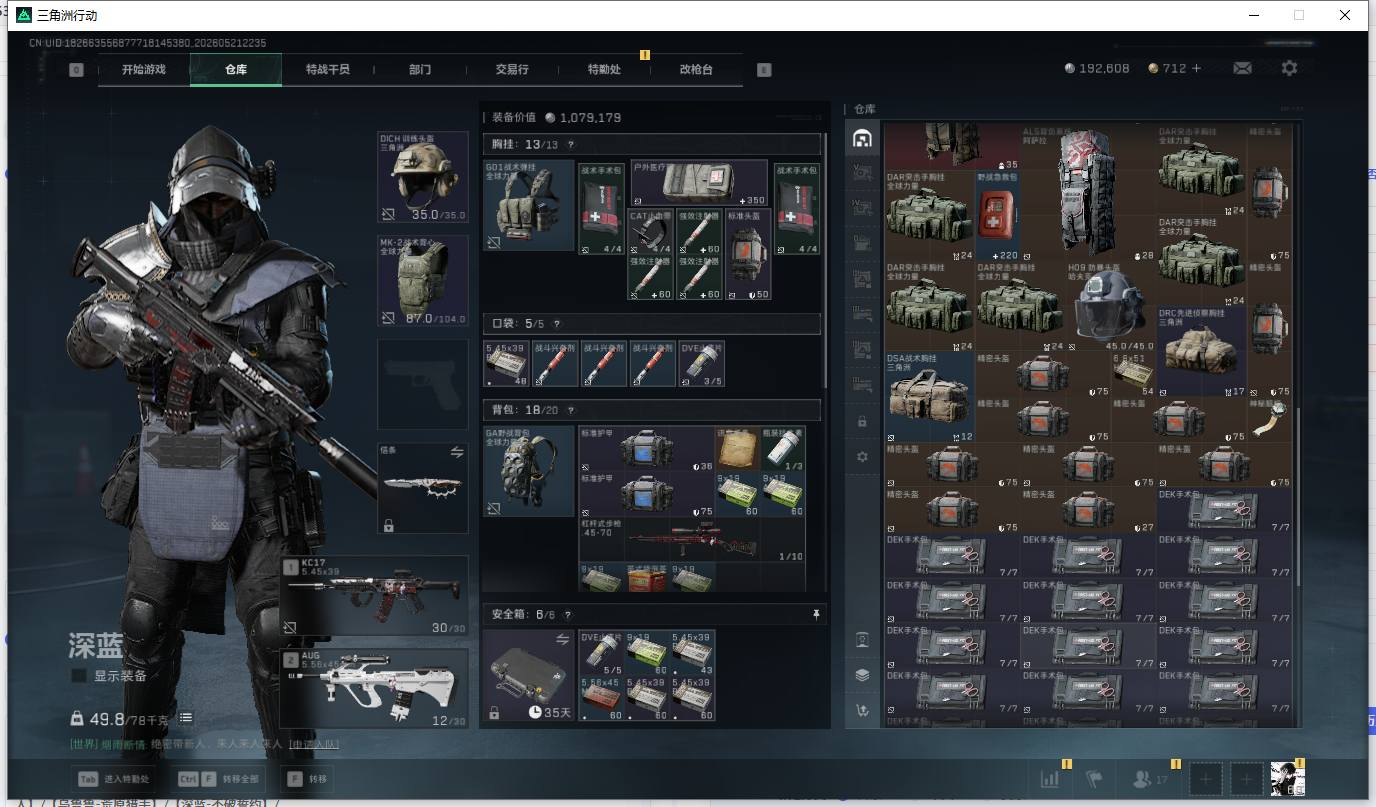
Task: Select the 野战急救包 first aid kit
Action: click(997, 216)
